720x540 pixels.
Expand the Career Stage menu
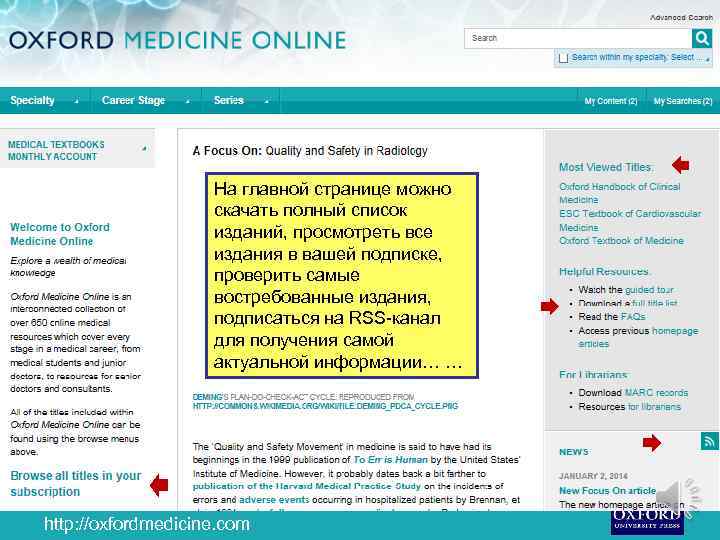tap(146, 100)
